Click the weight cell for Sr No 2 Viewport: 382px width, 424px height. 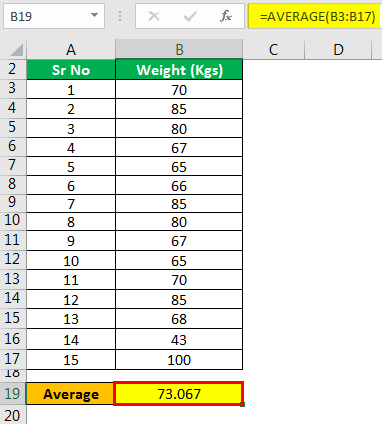tap(179, 109)
